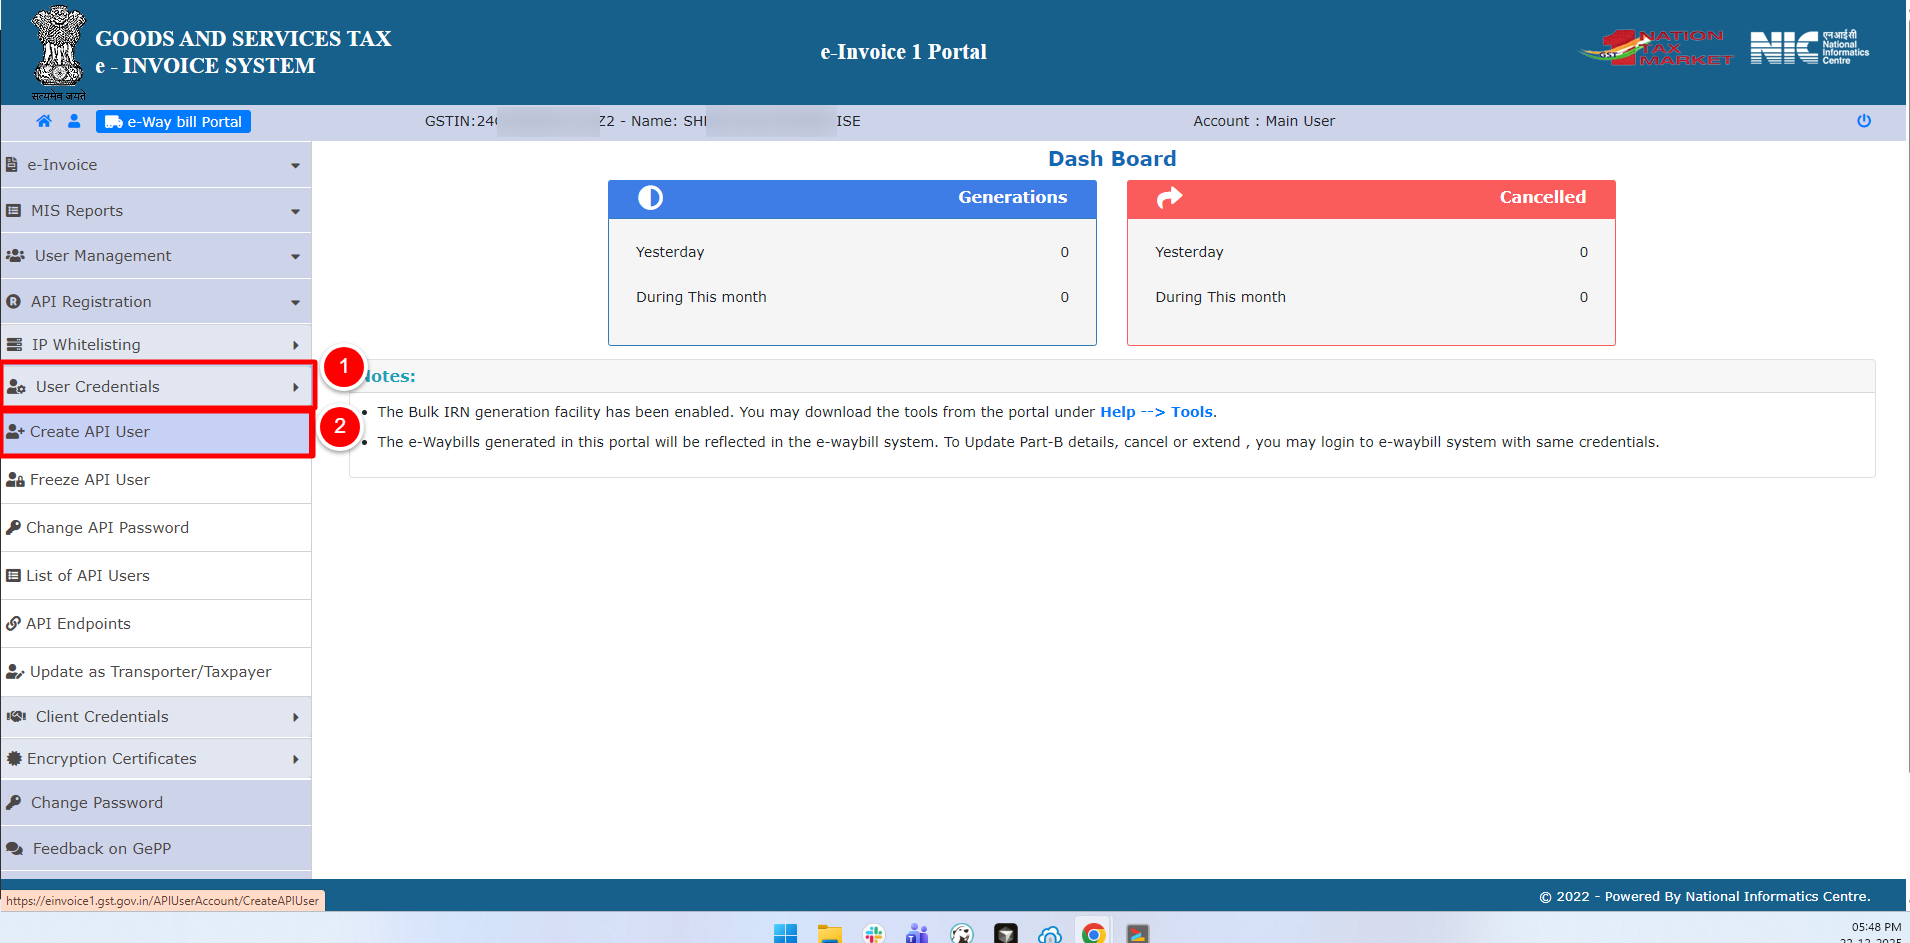Open the e-Way bill Portal button
The width and height of the screenshot is (1910, 943).
point(173,122)
